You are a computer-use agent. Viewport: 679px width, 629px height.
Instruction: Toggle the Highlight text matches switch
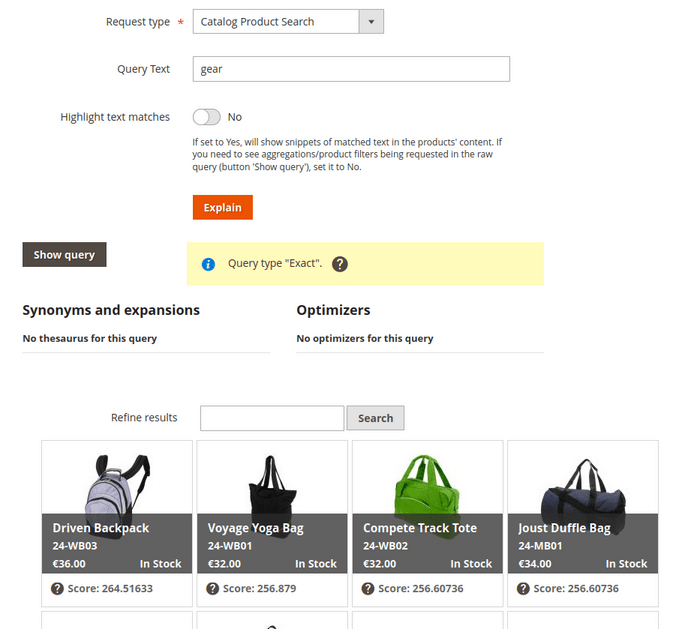pyautogui.click(x=206, y=117)
